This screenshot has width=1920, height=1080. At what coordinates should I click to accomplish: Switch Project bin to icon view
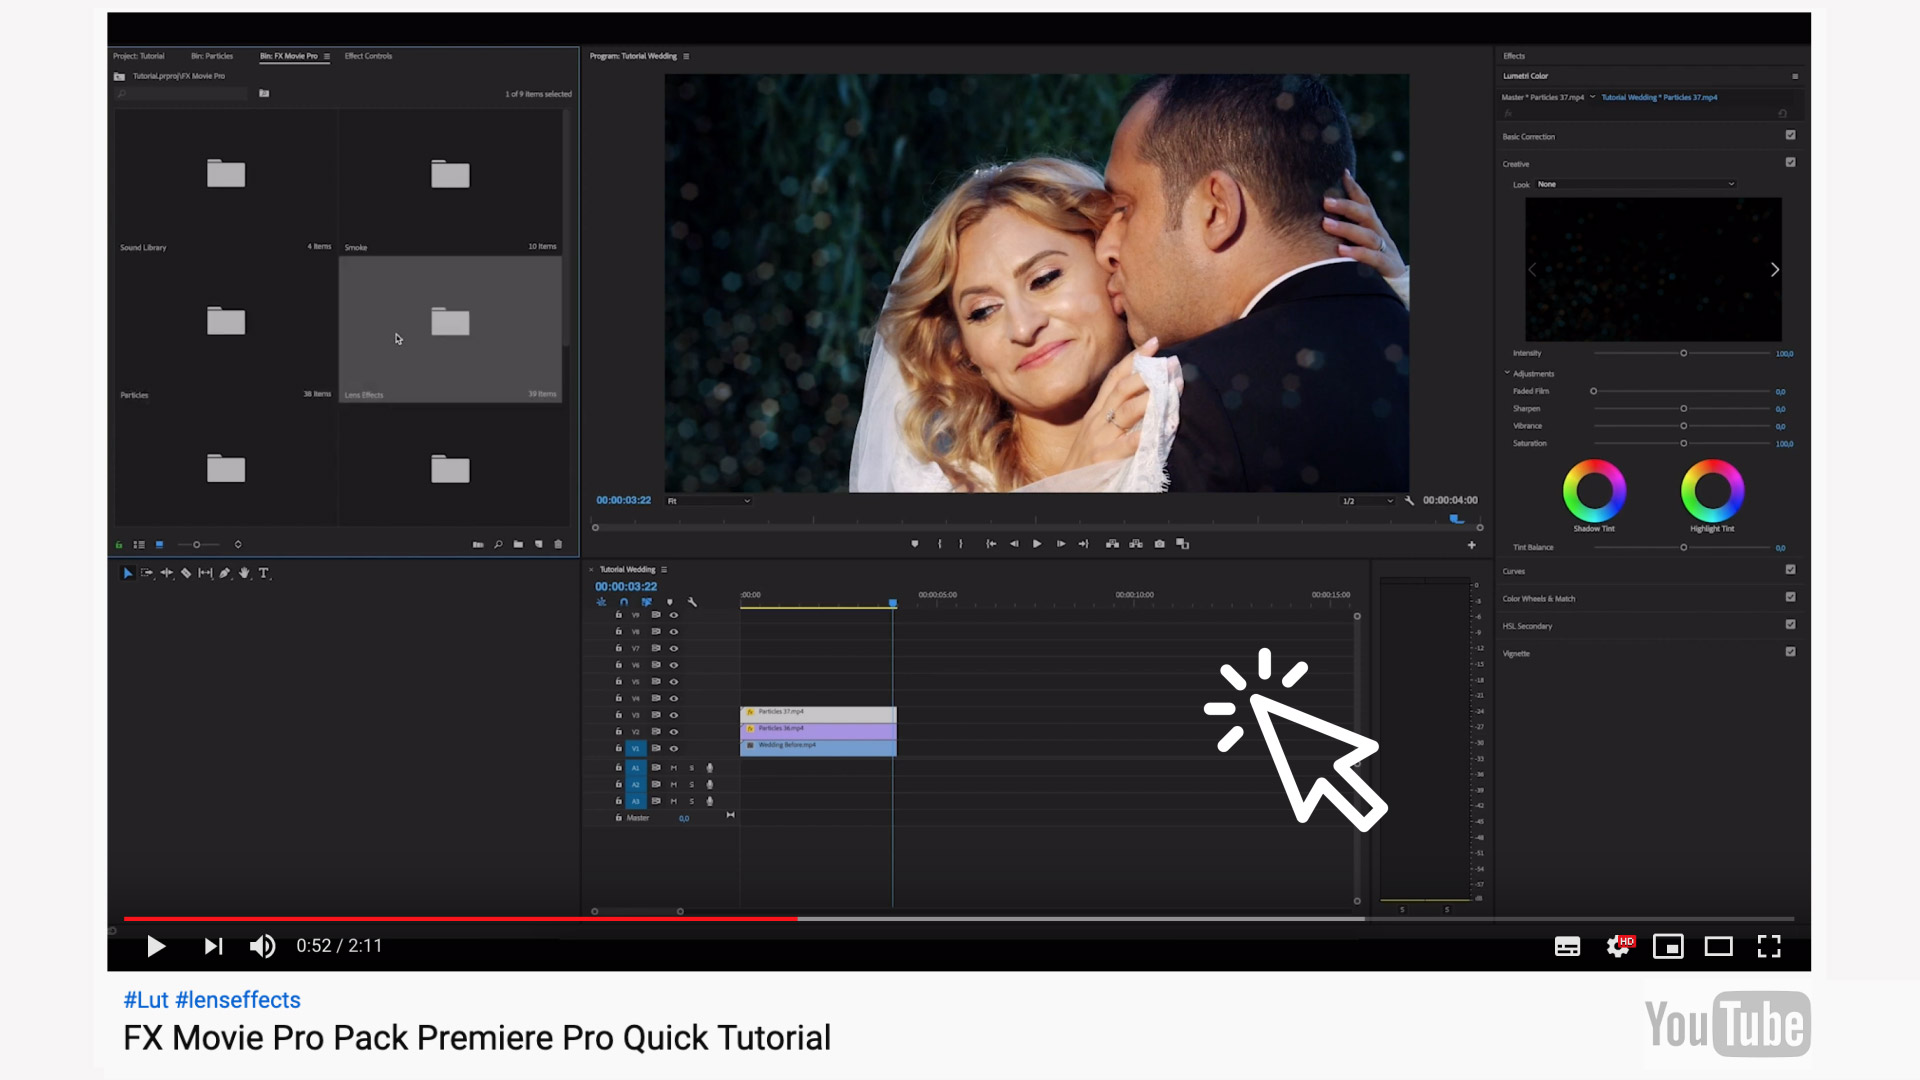(159, 545)
